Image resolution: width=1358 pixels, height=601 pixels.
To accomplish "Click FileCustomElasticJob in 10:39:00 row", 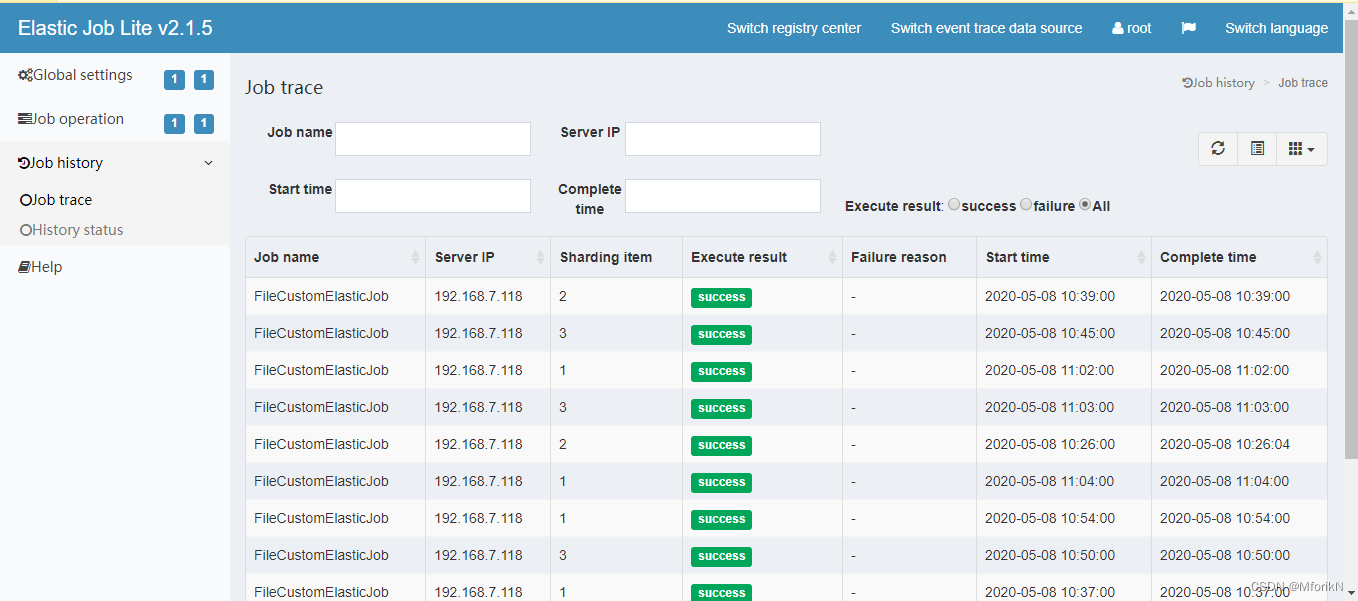I will [x=321, y=296].
